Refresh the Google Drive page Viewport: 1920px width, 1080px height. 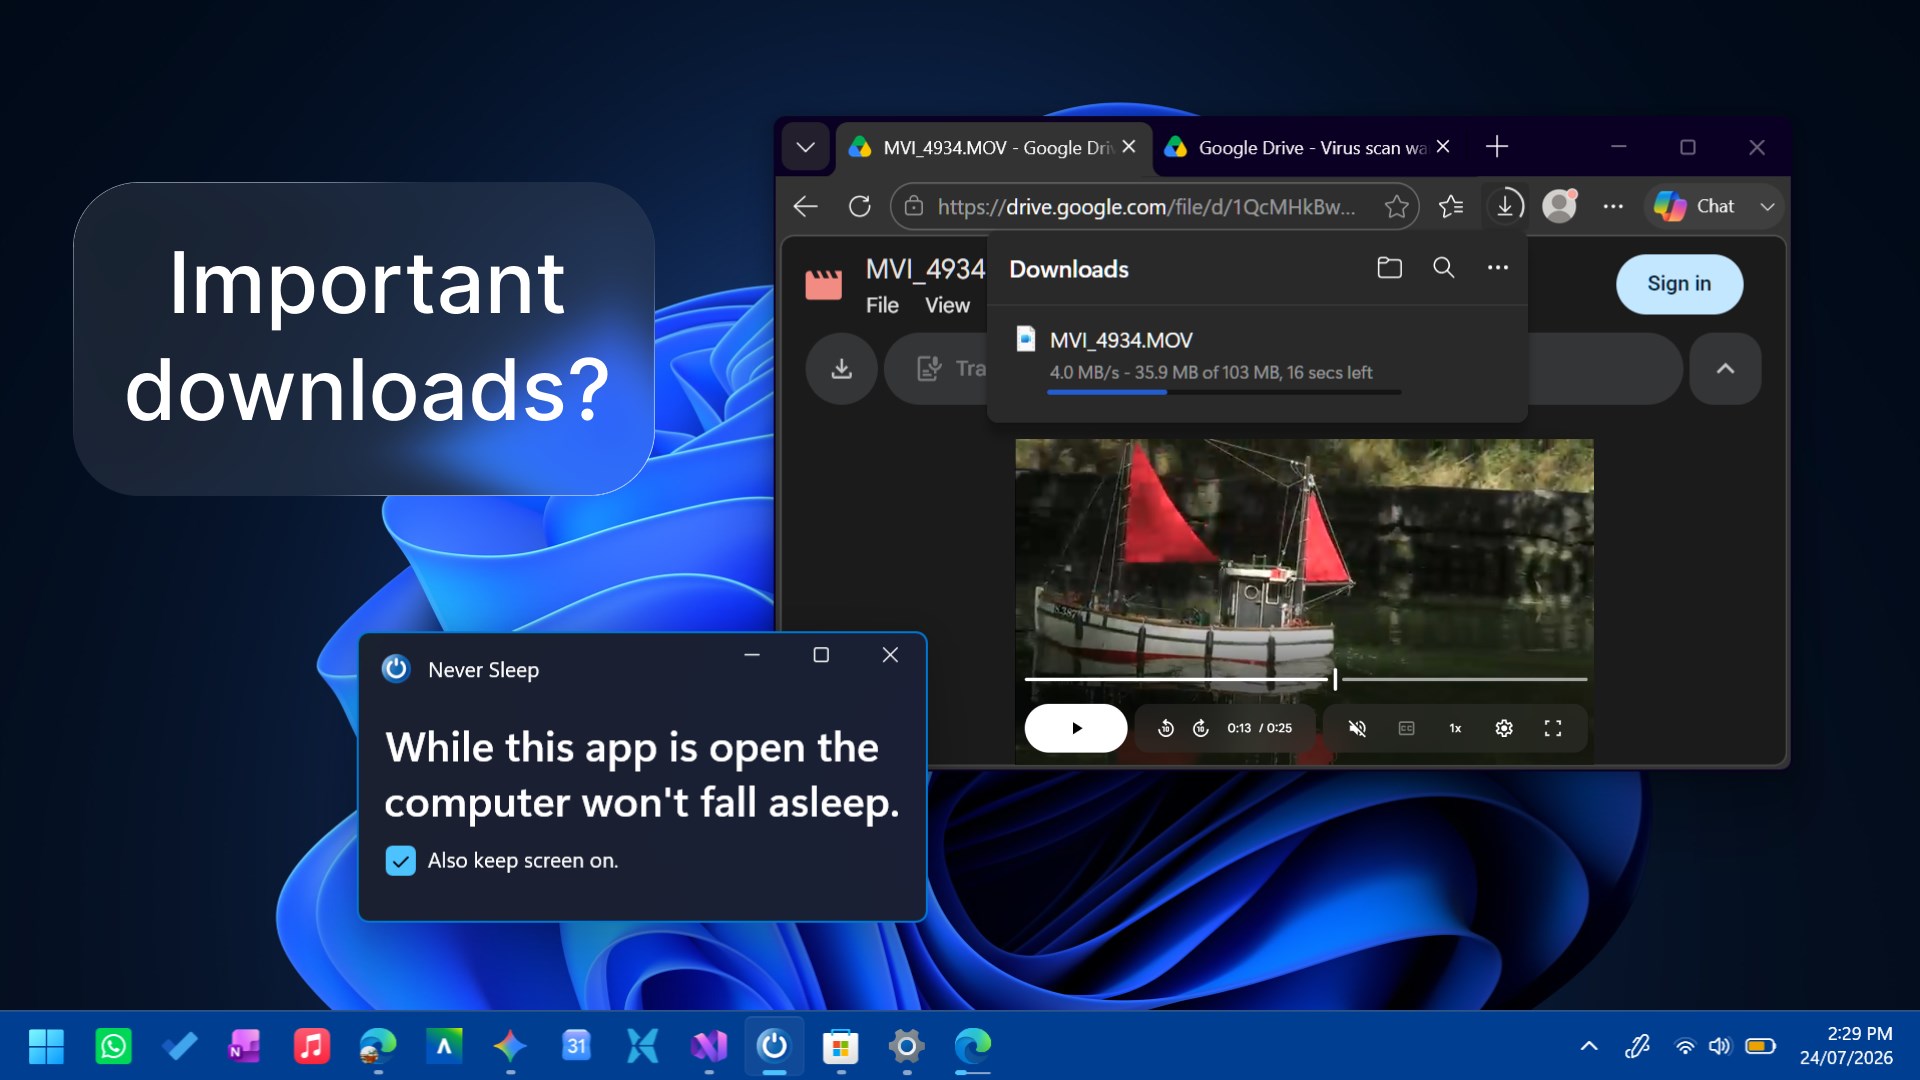point(859,206)
